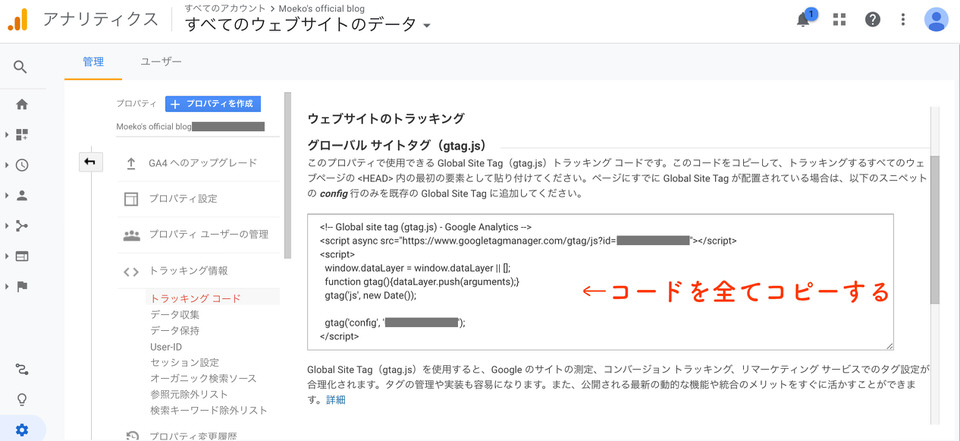
Task: Click the GA4 upgrade upload arrow icon
Action: 131,164
